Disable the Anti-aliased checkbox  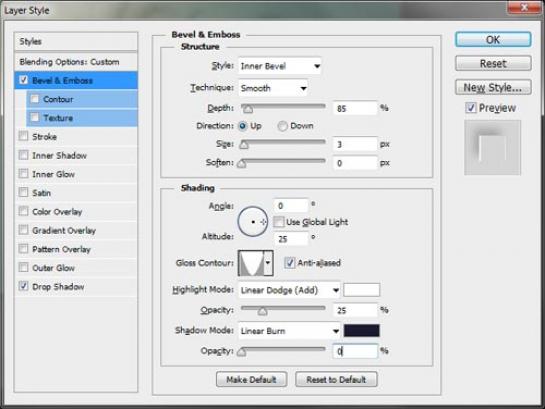pyautogui.click(x=289, y=263)
